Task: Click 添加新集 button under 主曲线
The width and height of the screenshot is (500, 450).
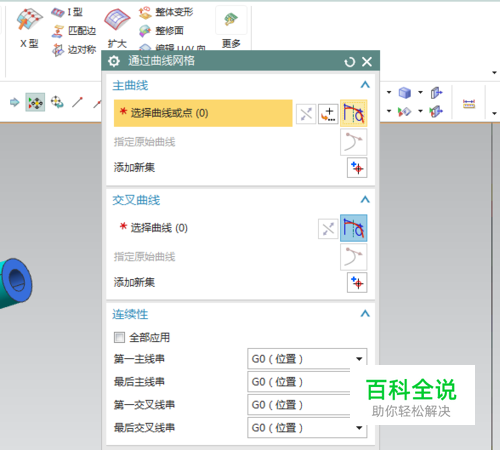Action: (357, 168)
